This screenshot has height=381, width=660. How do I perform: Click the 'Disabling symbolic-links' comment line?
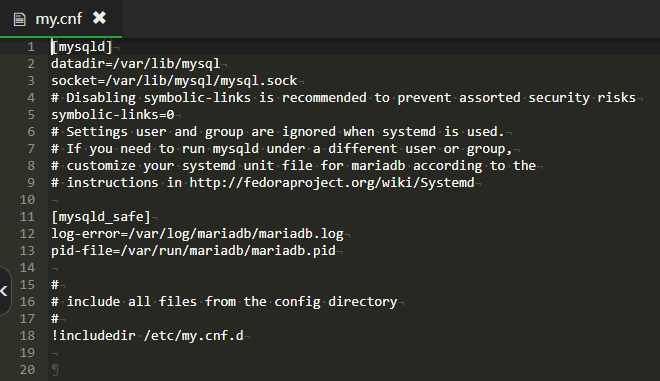(343, 98)
